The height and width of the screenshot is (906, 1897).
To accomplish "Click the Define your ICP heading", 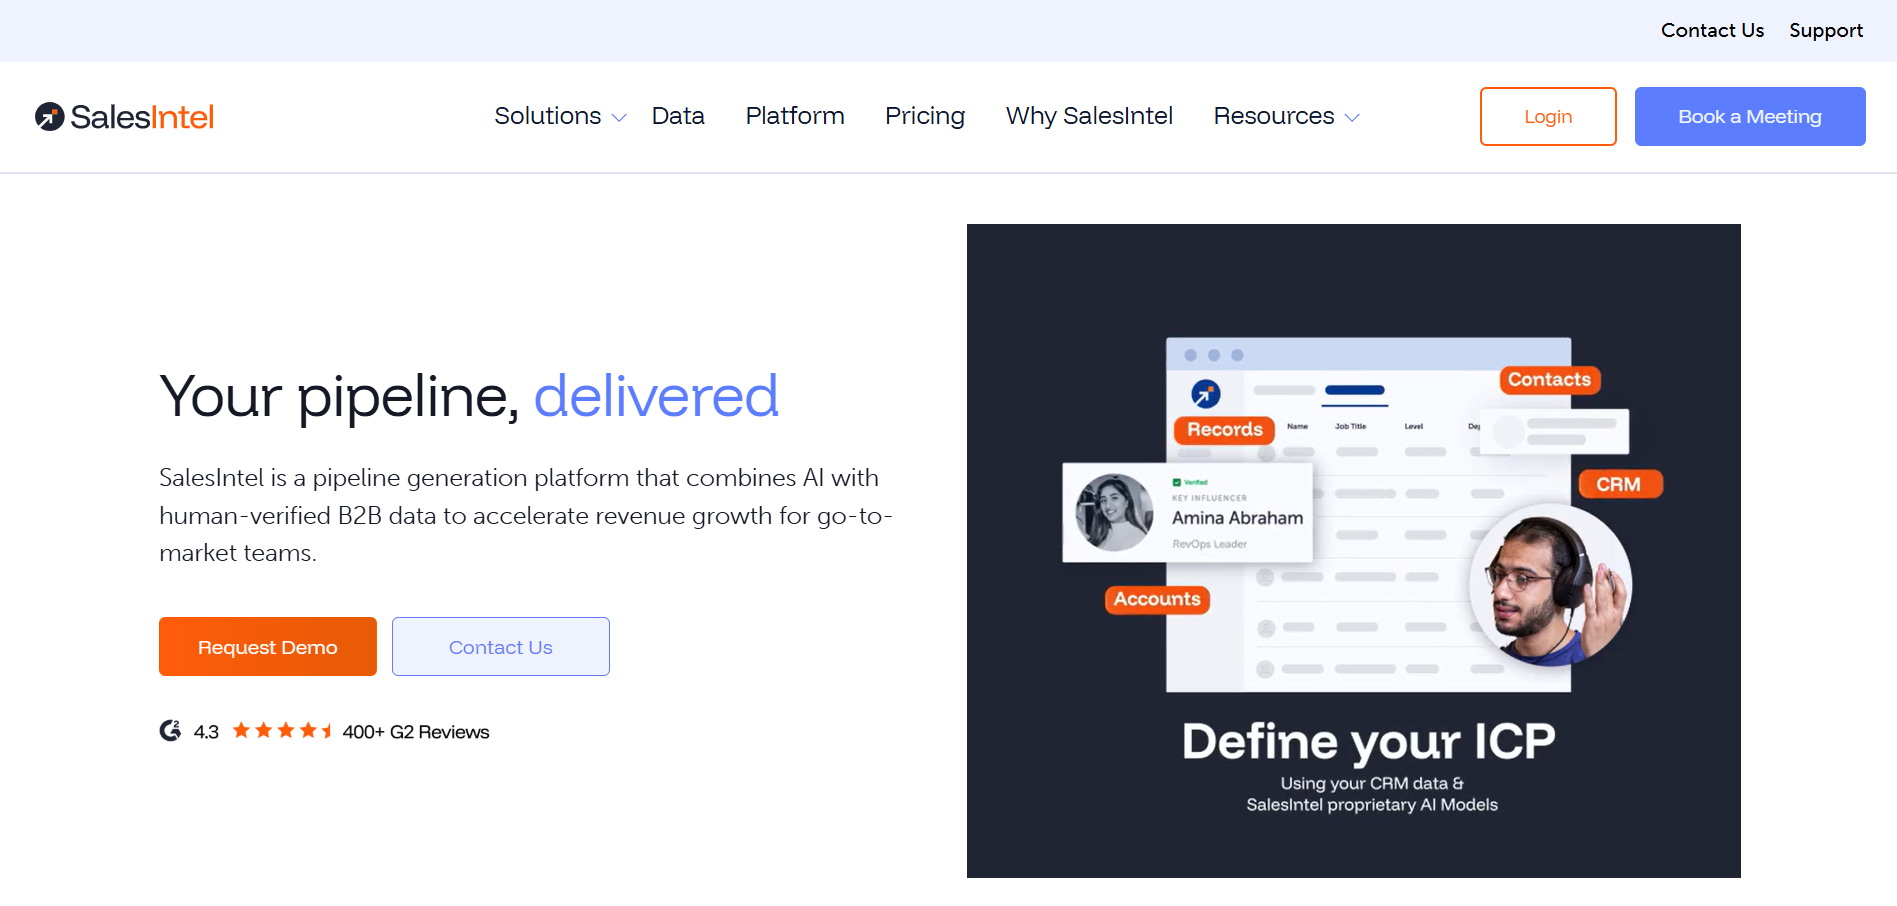I will coord(1369,742).
